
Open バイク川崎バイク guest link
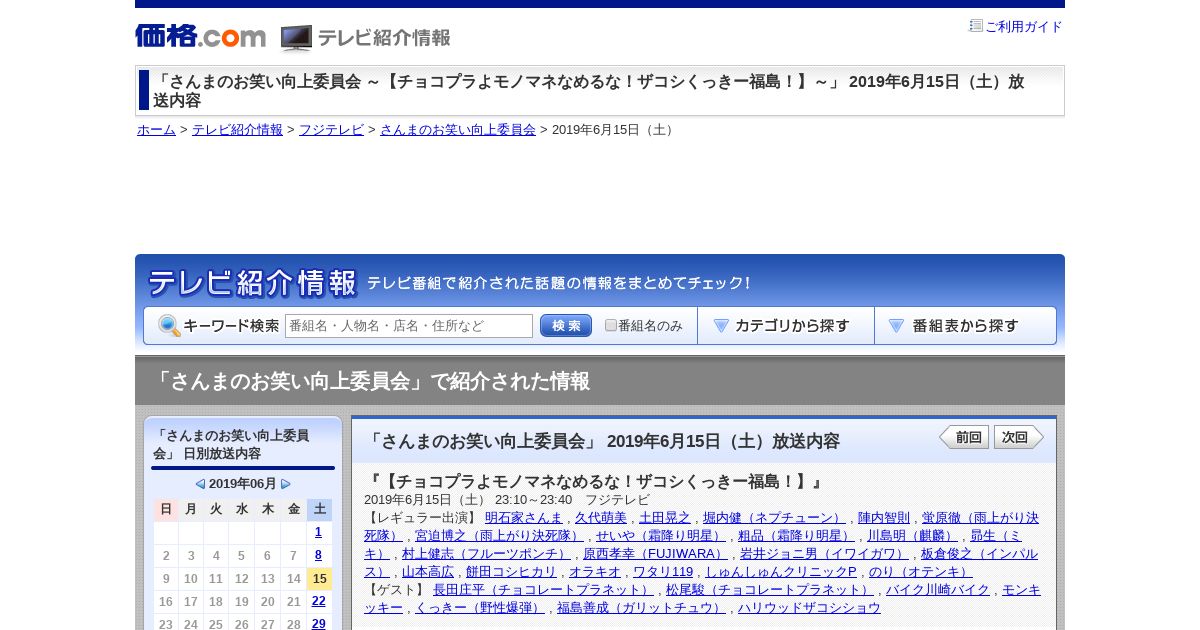click(937, 589)
